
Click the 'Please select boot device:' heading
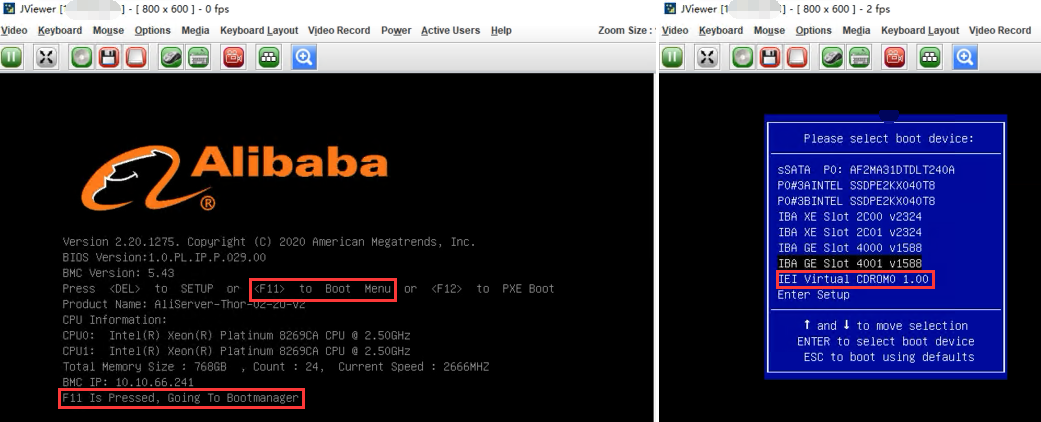[x=888, y=139]
